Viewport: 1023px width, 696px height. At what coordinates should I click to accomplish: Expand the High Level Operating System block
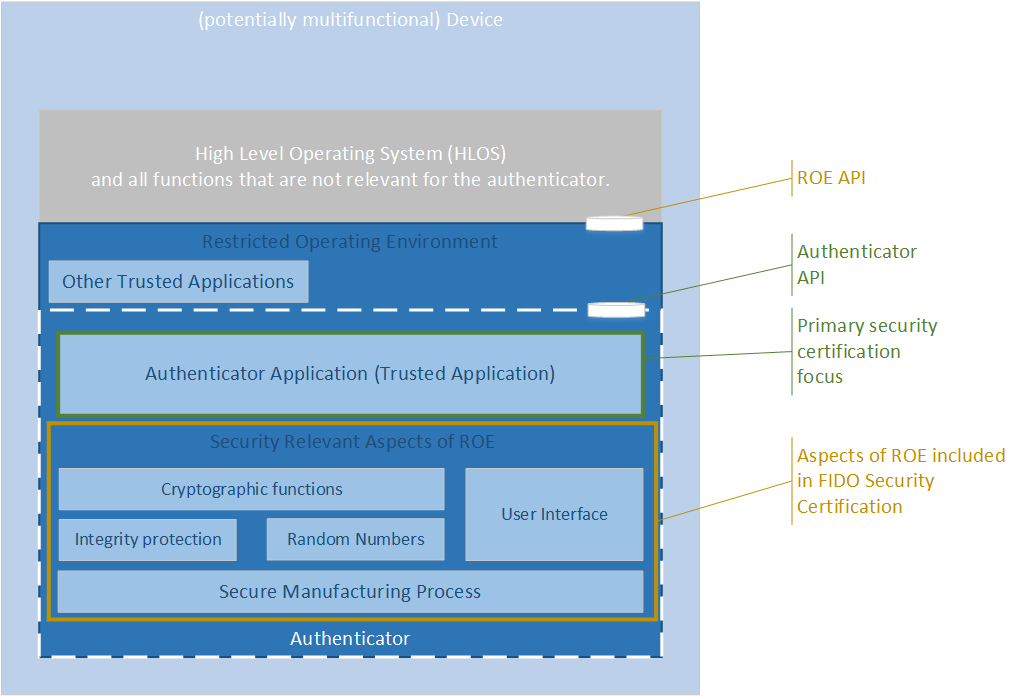coord(350,165)
